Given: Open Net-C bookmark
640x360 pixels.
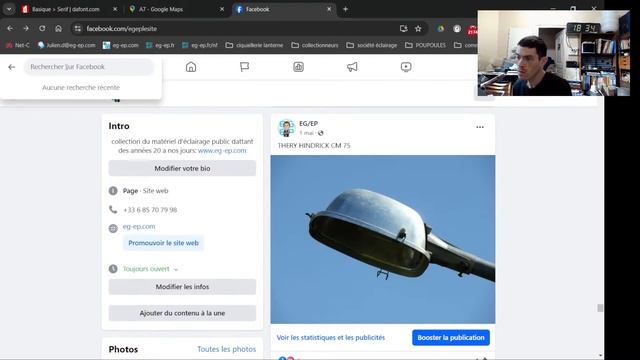Looking at the screenshot, I should pos(18,45).
